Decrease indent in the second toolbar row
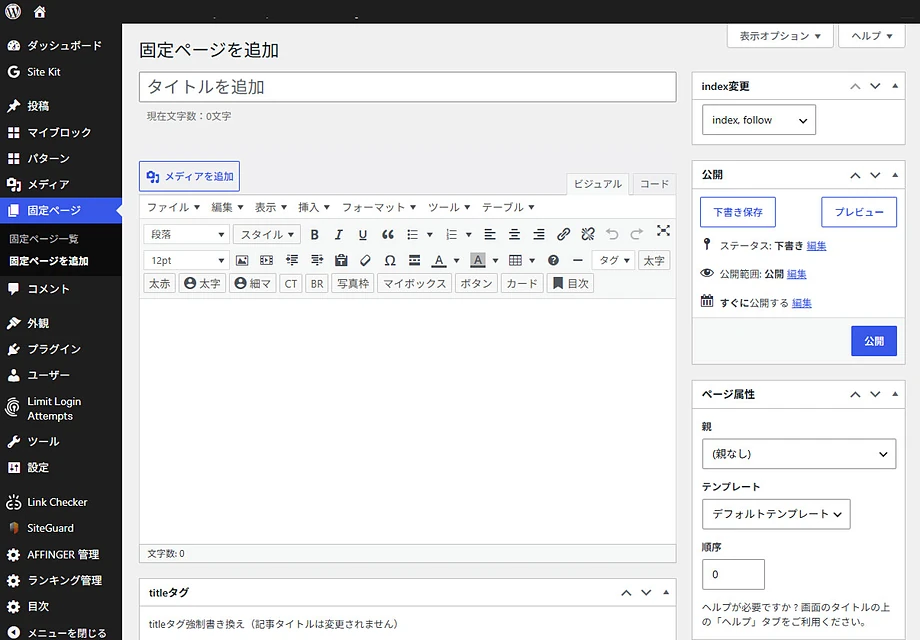 click(x=292, y=260)
